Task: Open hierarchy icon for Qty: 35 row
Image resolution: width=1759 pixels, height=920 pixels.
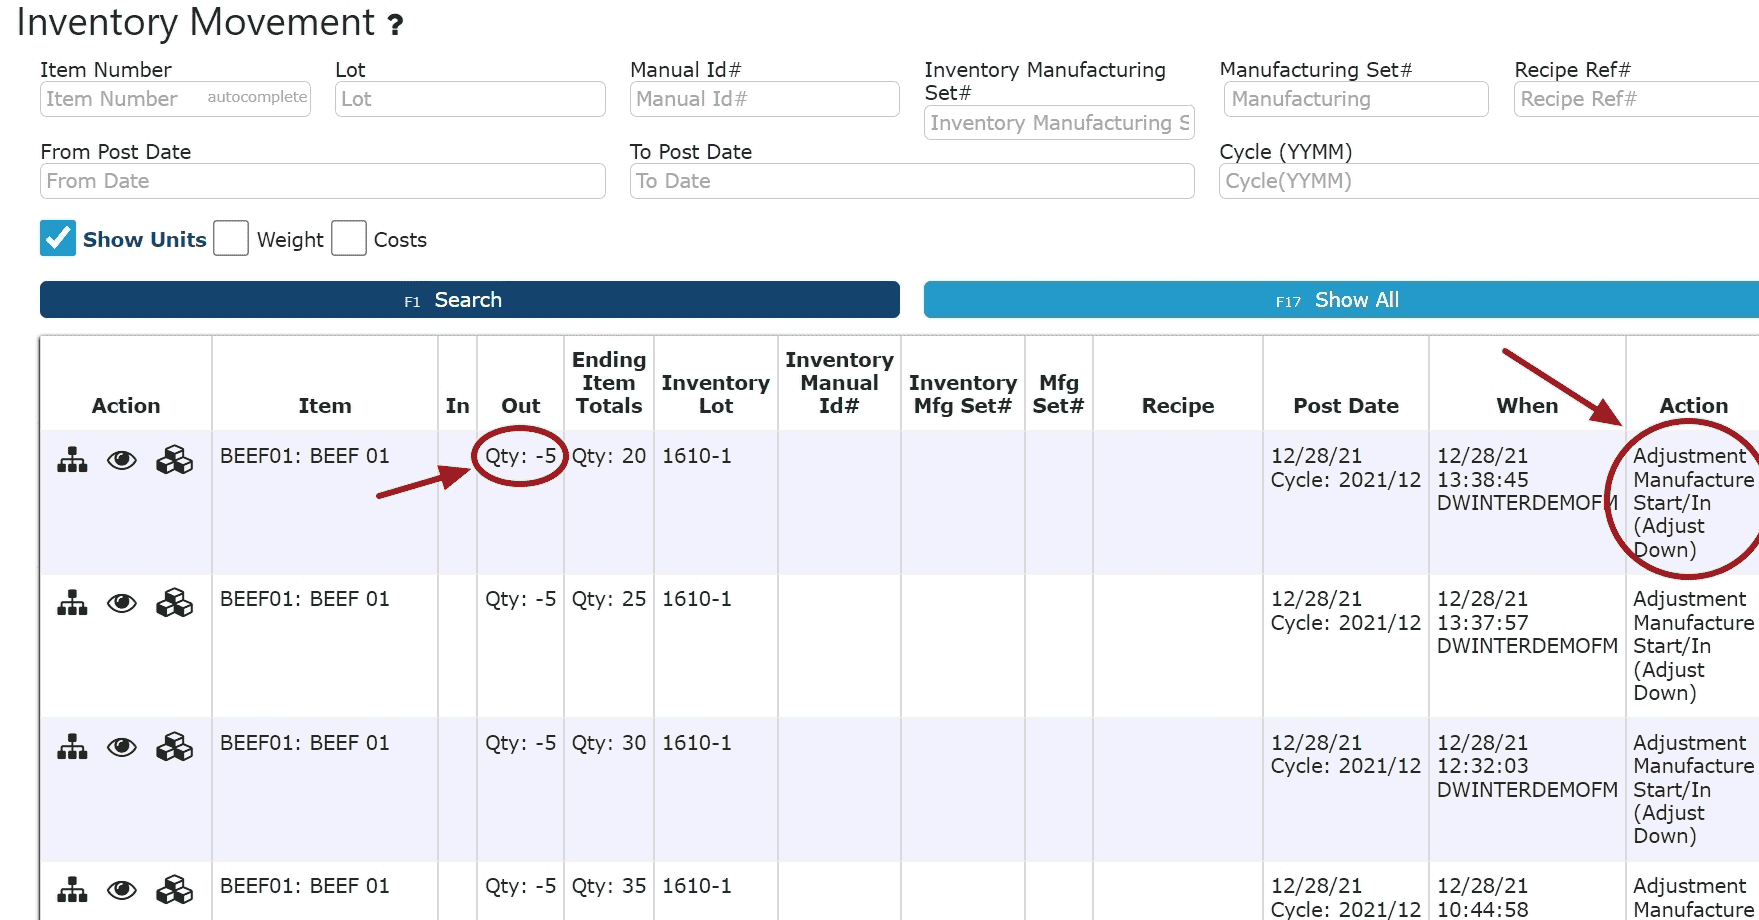Action: (x=72, y=890)
